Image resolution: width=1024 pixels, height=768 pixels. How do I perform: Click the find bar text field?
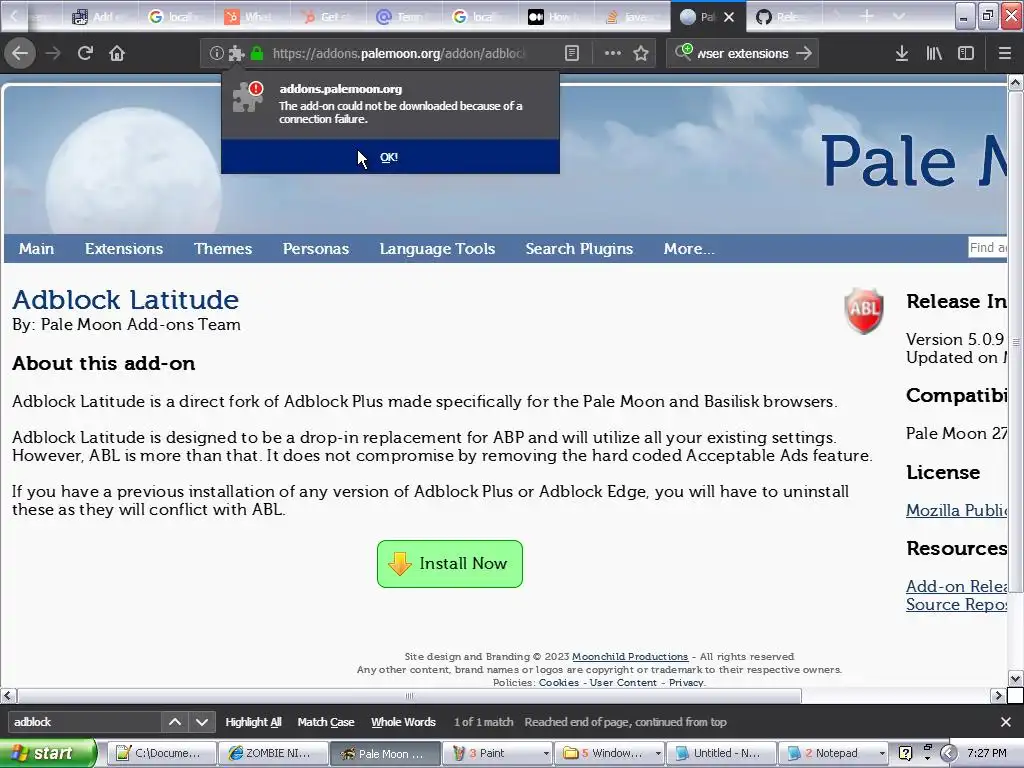pyautogui.click(x=84, y=722)
